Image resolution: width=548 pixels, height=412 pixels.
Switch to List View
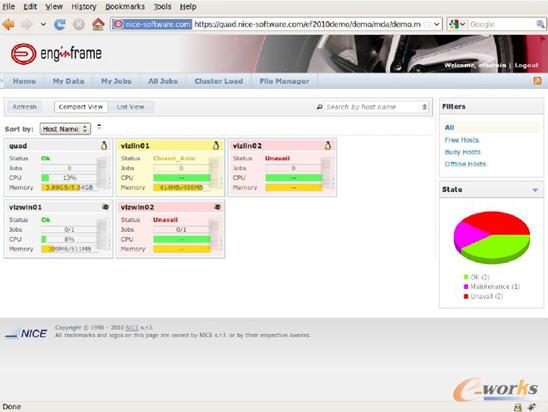tap(130, 107)
